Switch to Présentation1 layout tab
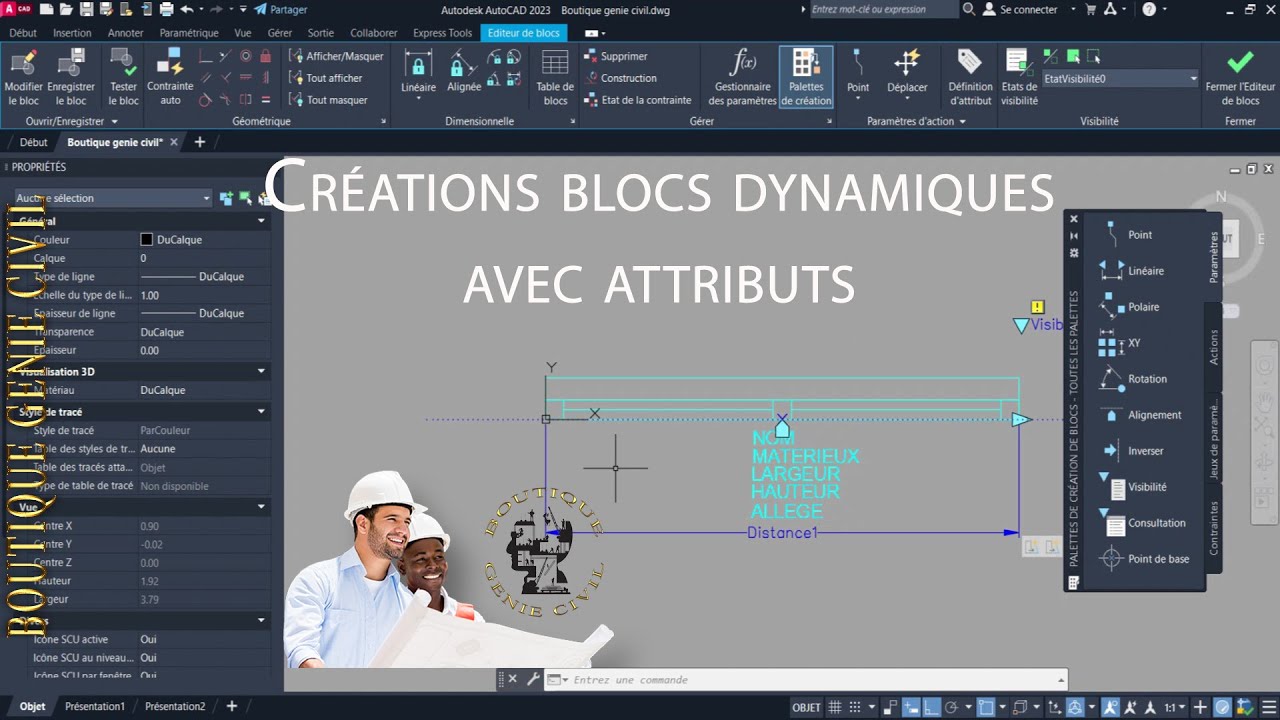The height and width of the screenshot is (720, 1280). coord(95,706)
